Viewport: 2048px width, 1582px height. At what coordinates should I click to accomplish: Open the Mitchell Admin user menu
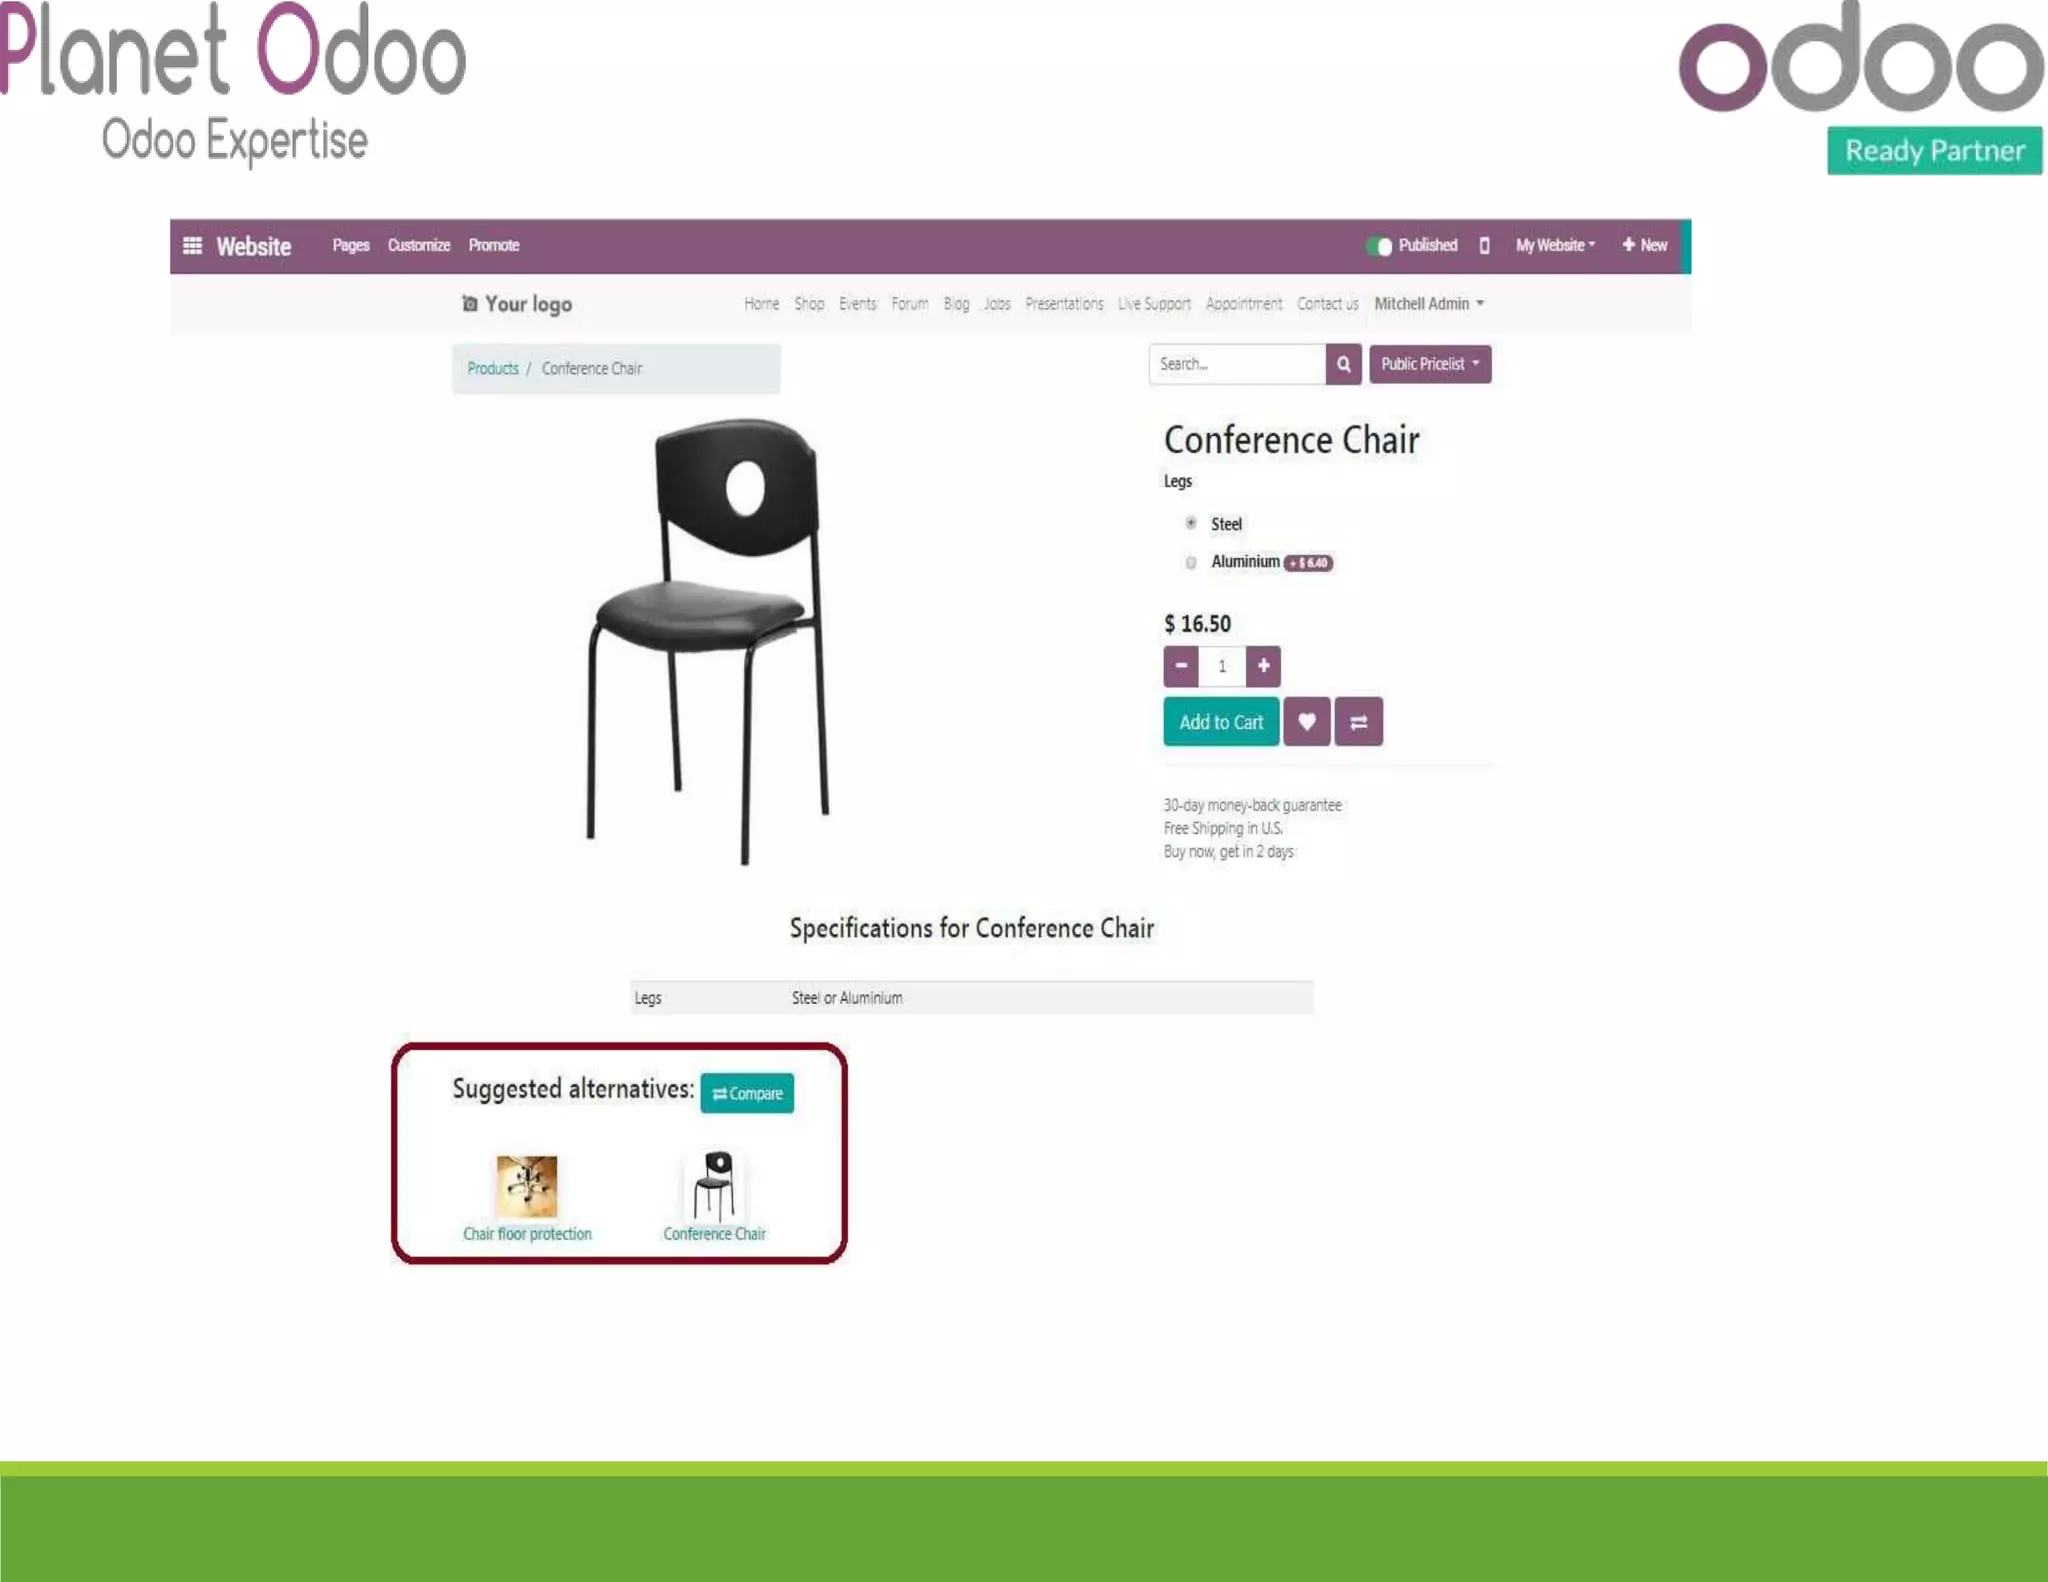1429,304
